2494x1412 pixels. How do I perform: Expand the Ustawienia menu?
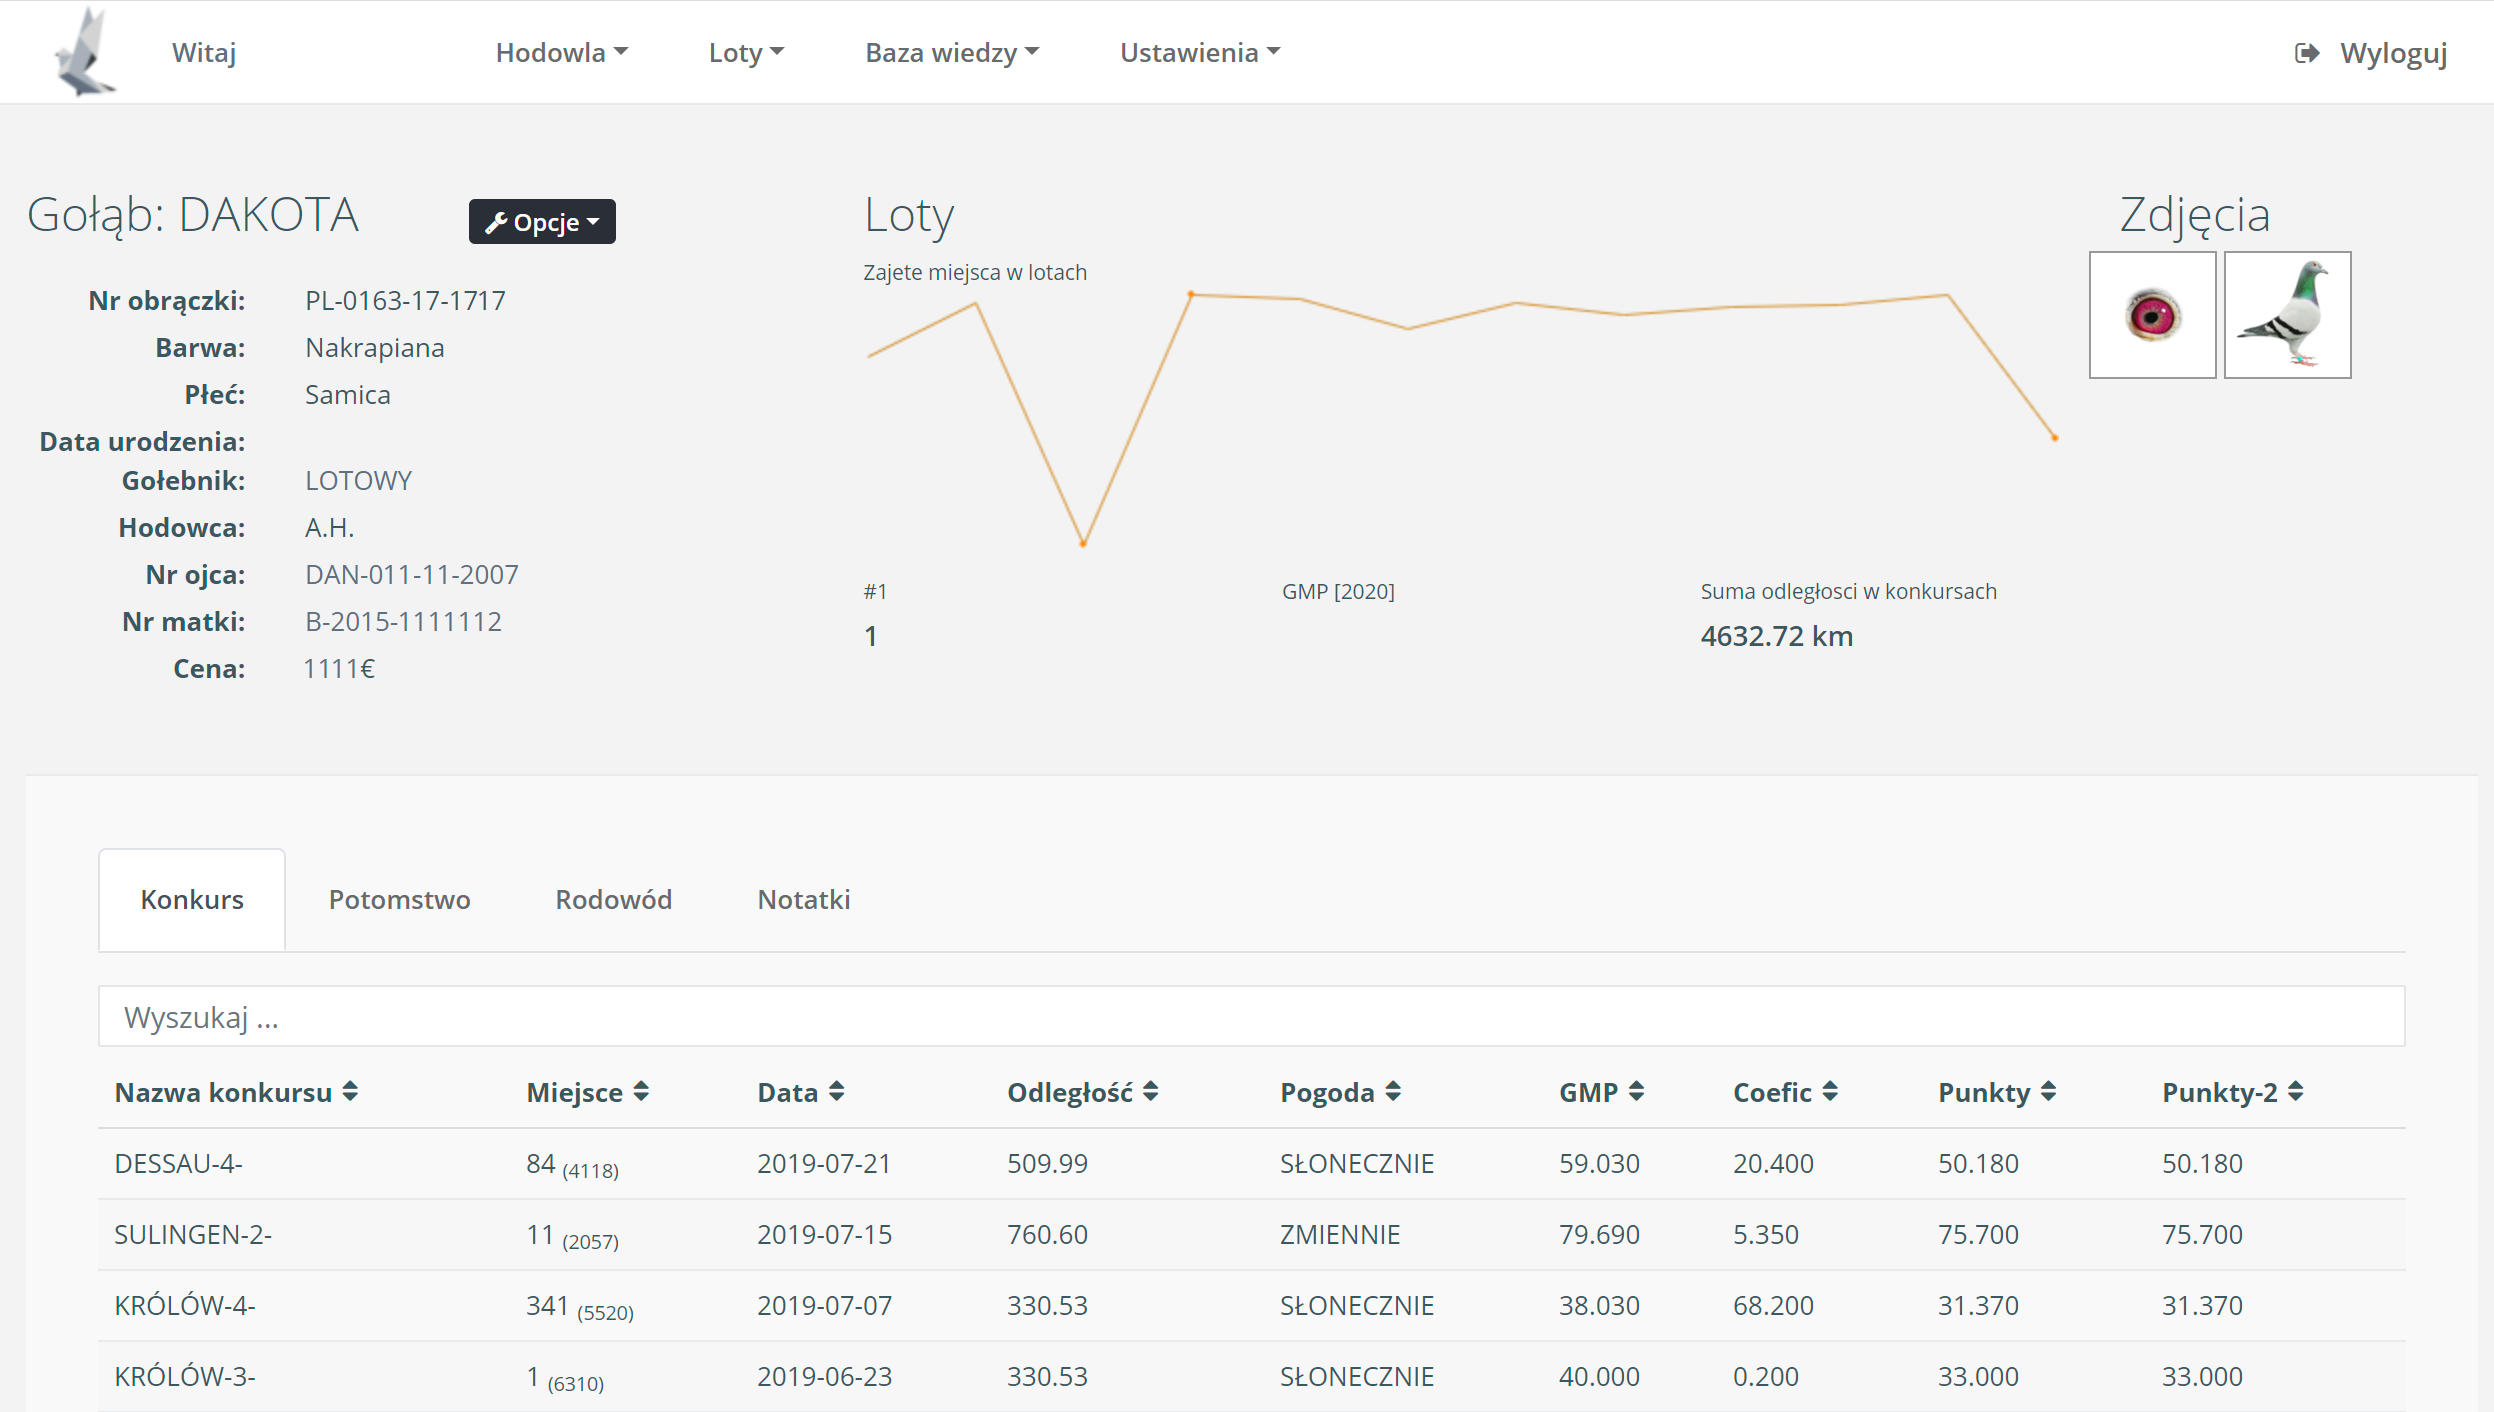pyautogui.click(x=1199, y=53)
